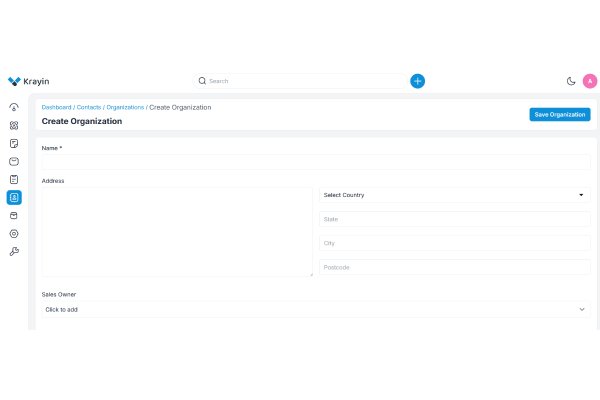Open Settings gear in the sidebar
This screenshot has height=400, width=600.
[14, 233]
